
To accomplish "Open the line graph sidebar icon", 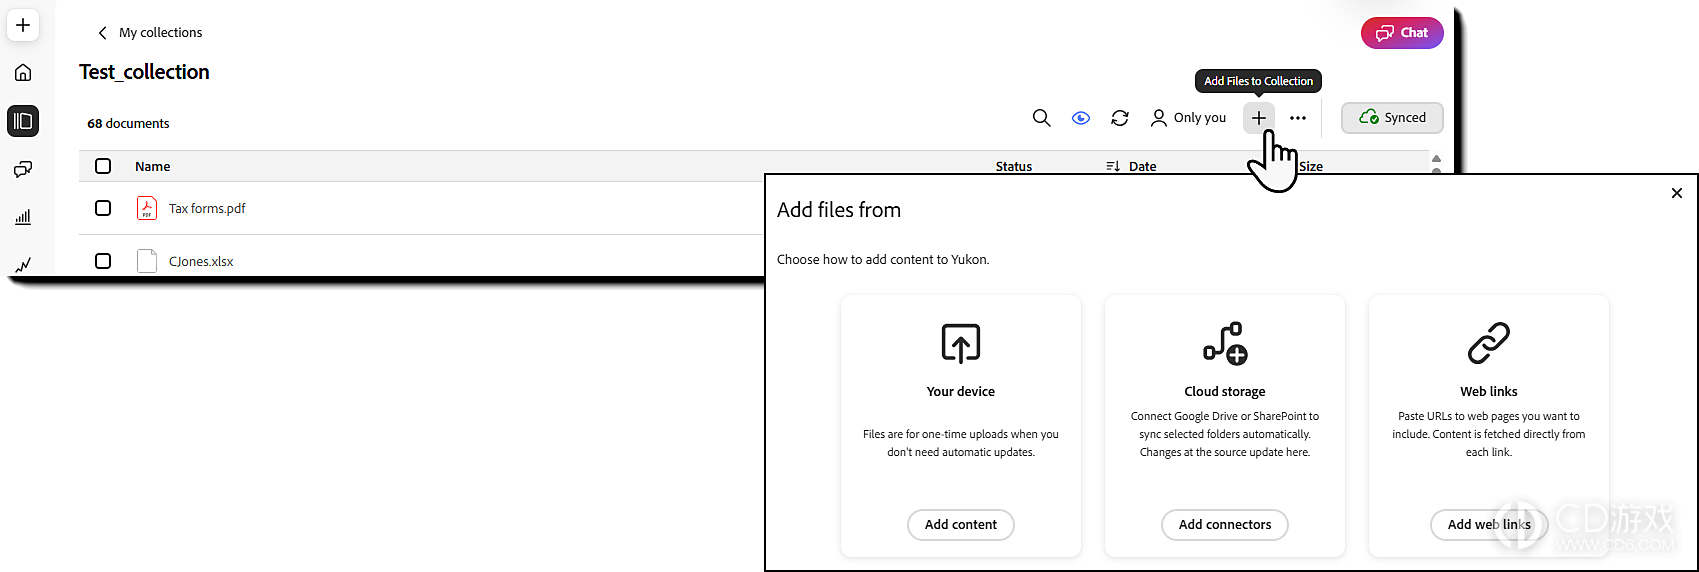I will click(x=23, y=264).
